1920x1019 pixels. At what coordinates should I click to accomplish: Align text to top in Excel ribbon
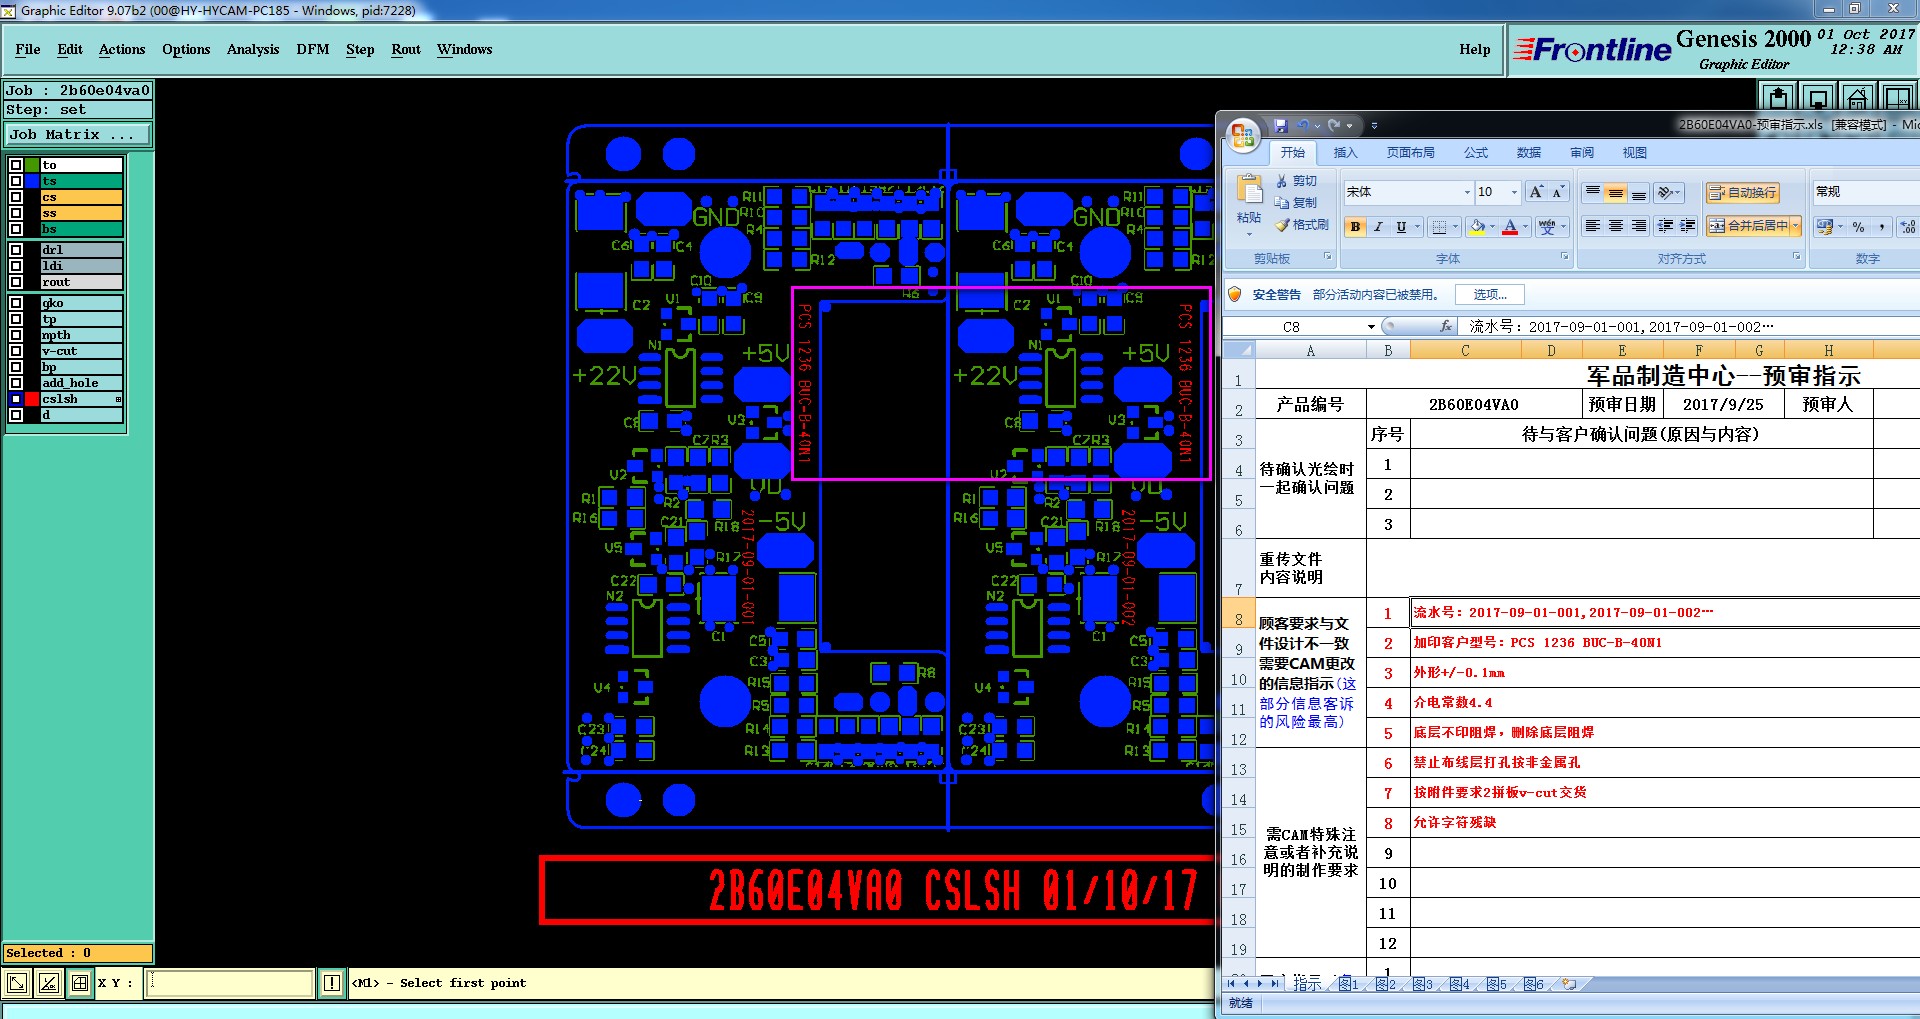coord(1592,192)
